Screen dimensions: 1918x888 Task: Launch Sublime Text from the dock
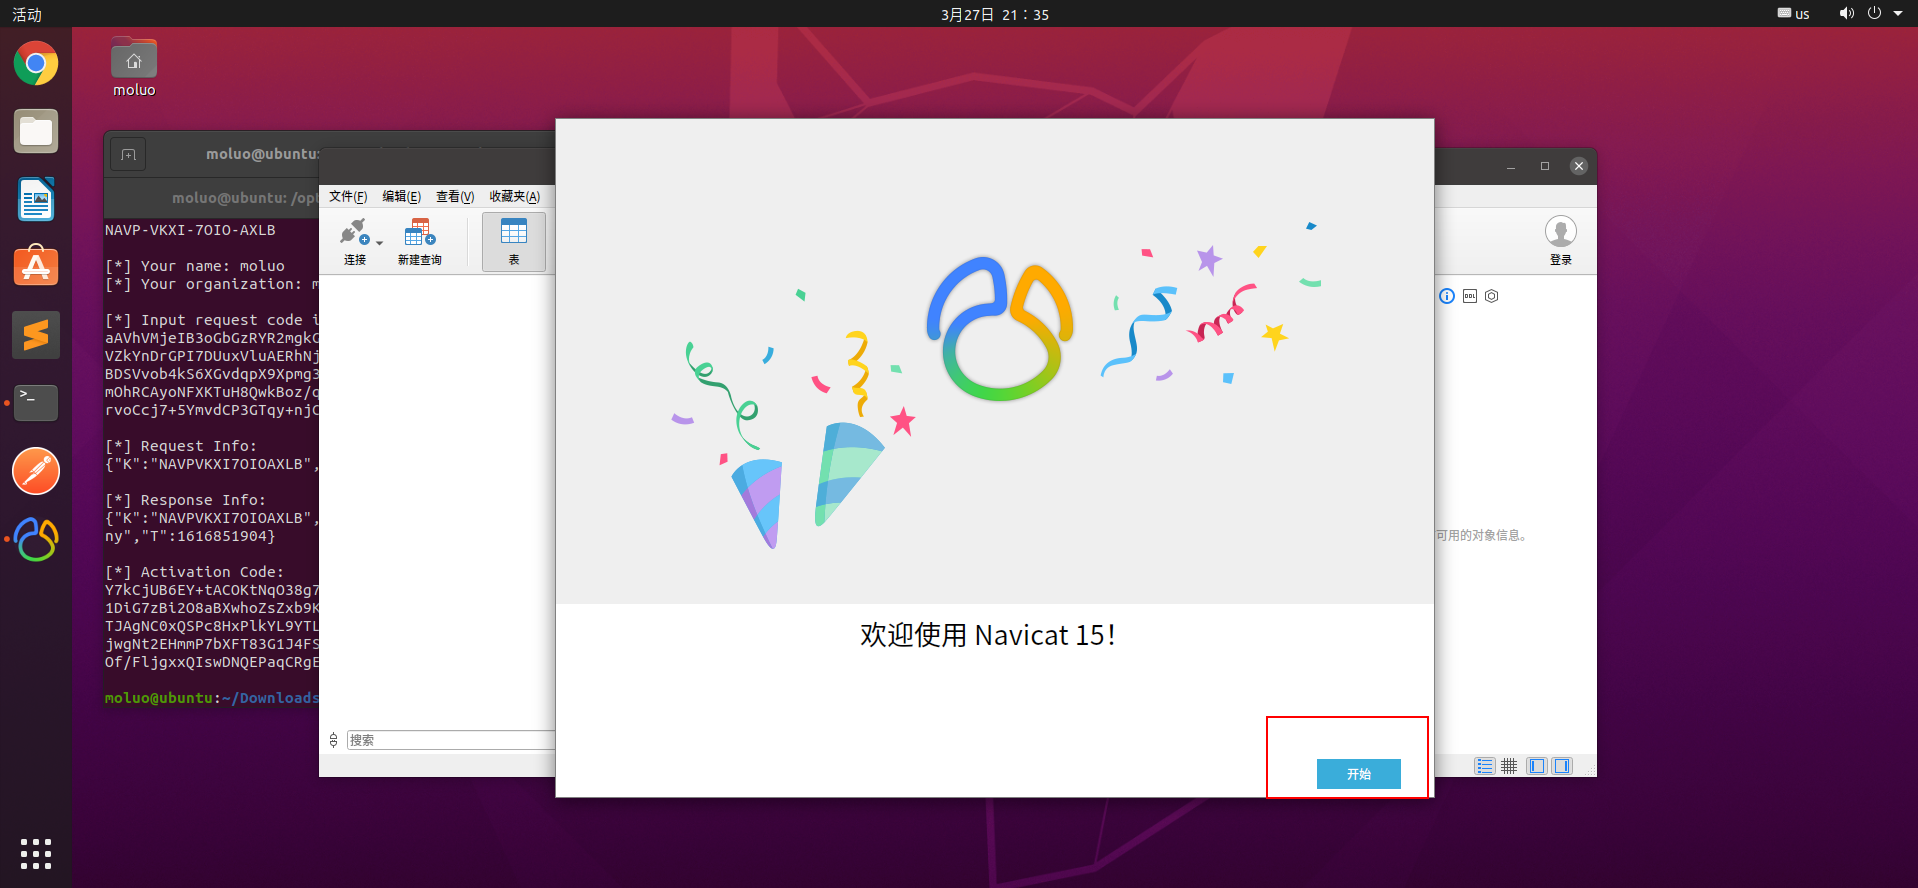pos(36,335)
